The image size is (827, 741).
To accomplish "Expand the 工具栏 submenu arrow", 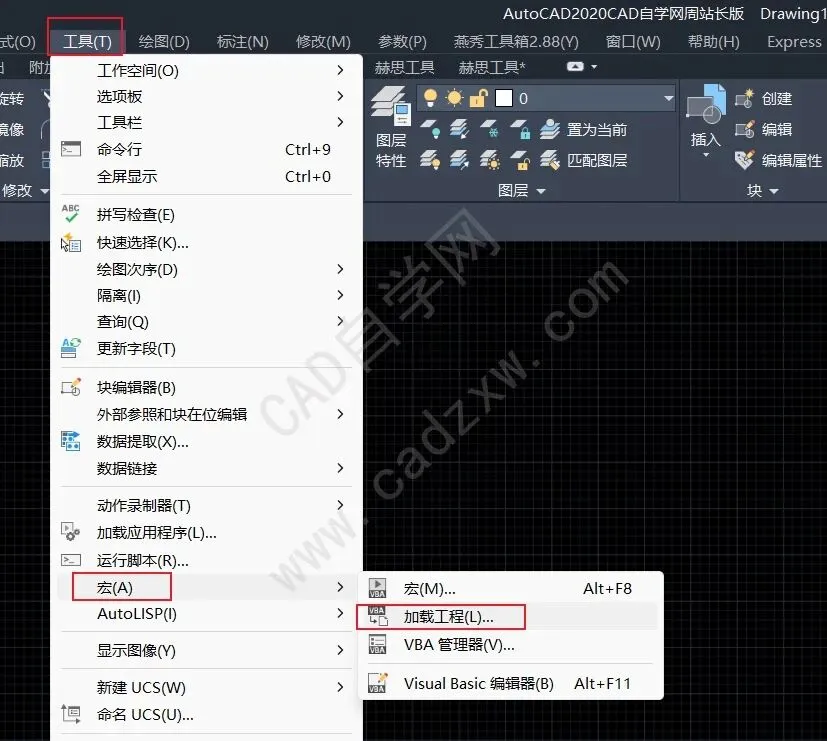I will 340,122.
